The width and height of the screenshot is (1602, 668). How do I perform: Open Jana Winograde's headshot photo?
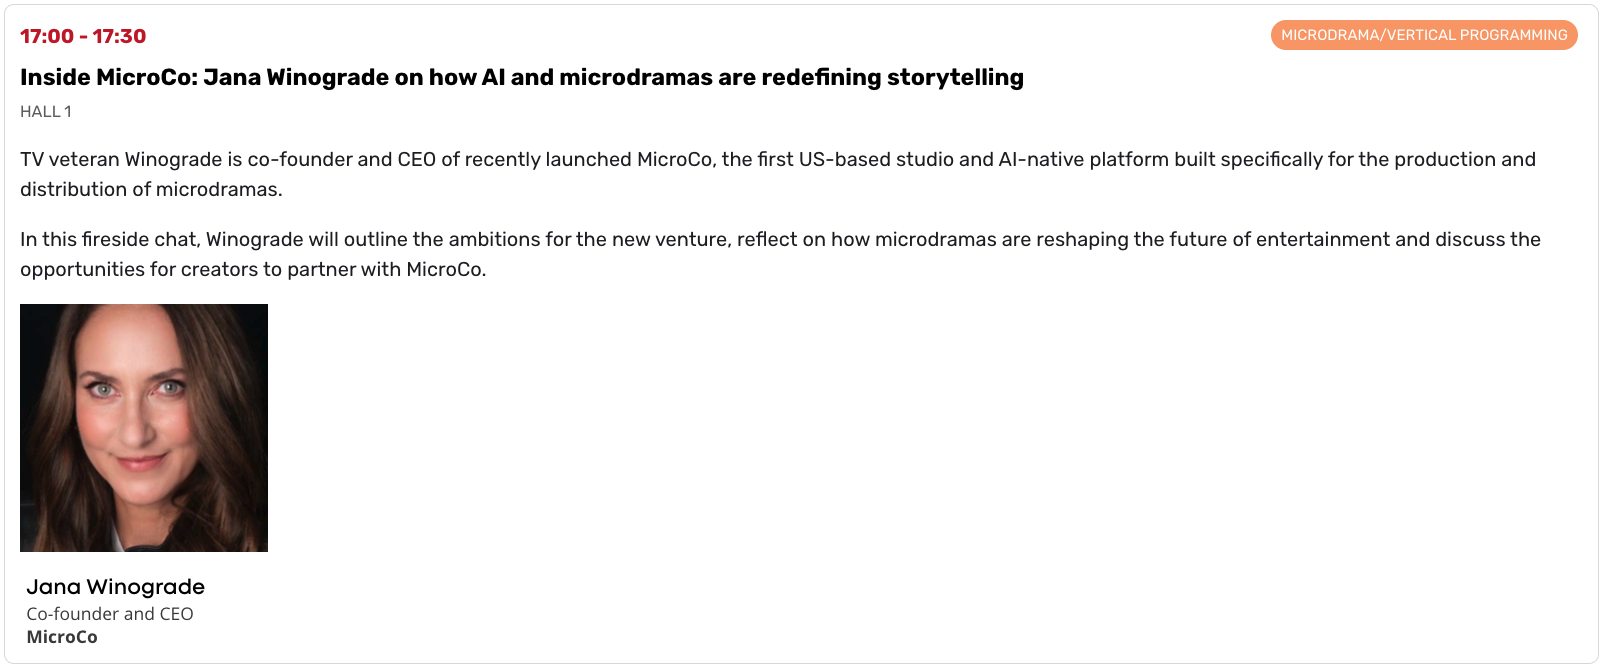144,428
